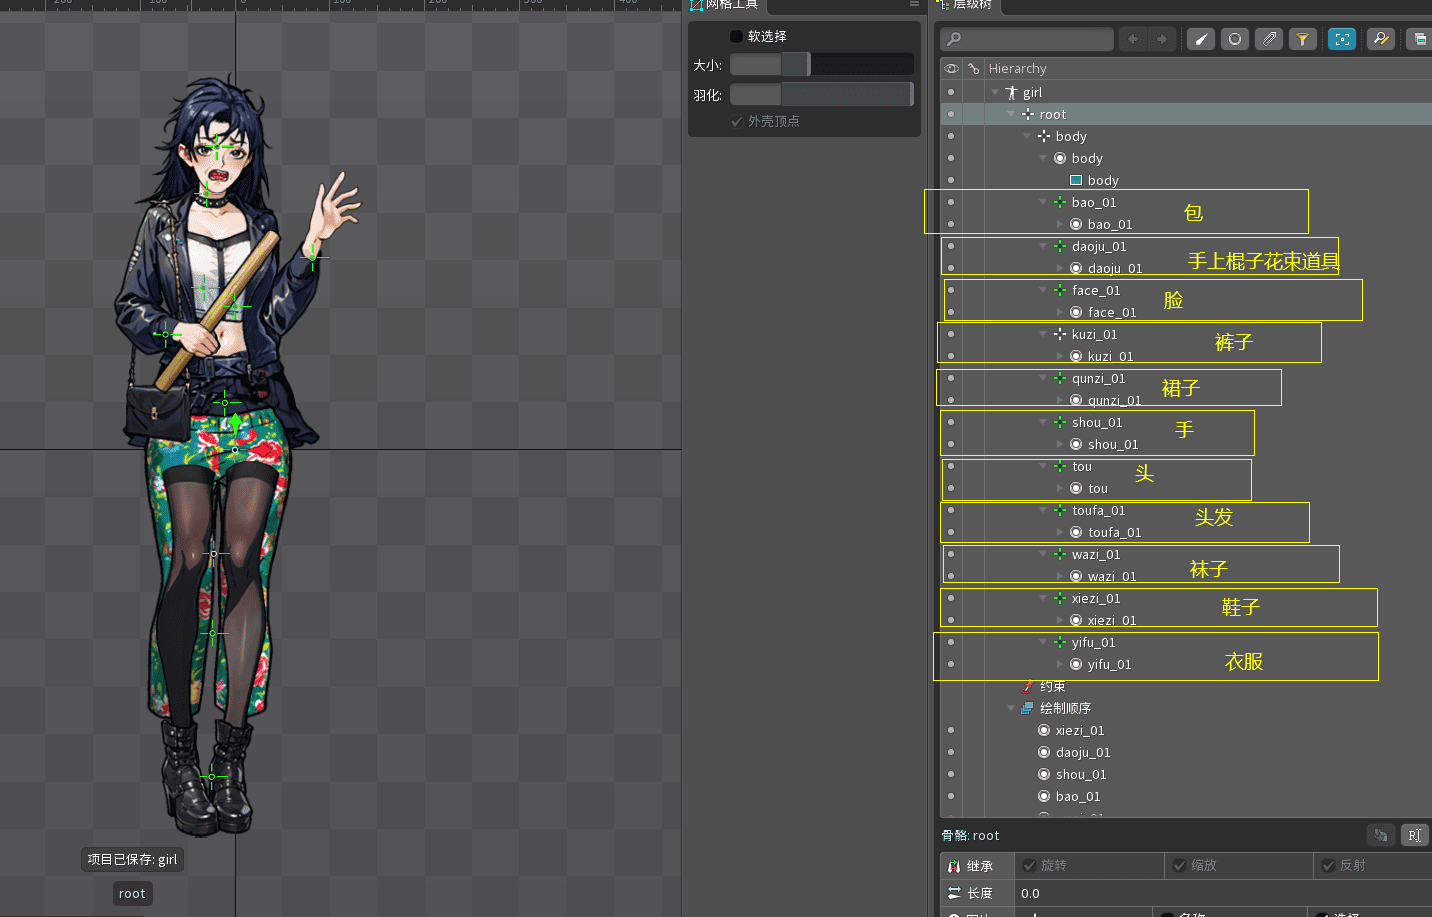Click the 大小 size slider
This screenshot has width=1432, height=917.
pyautogui.click(x=821, y=65)
